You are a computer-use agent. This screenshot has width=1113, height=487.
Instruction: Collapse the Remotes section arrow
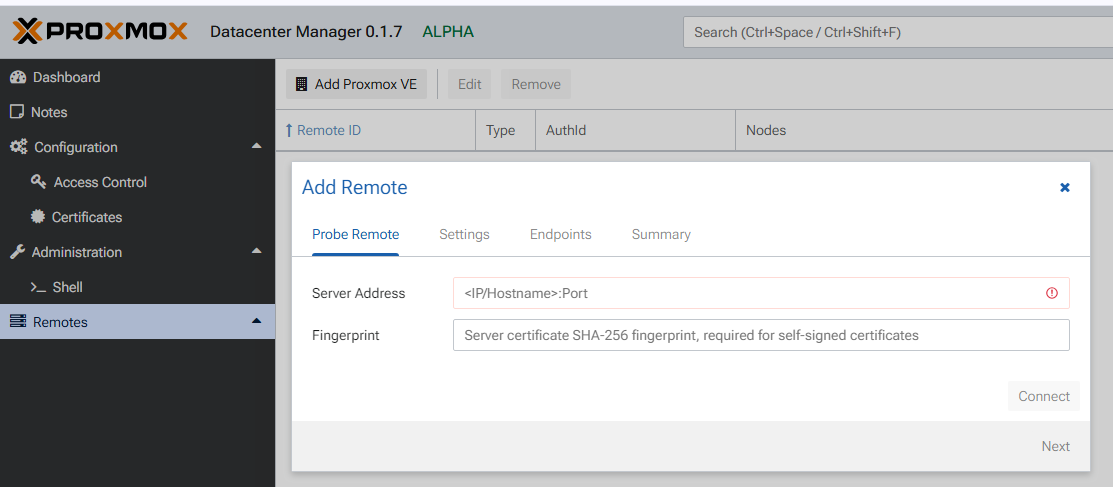coord(256,321)
